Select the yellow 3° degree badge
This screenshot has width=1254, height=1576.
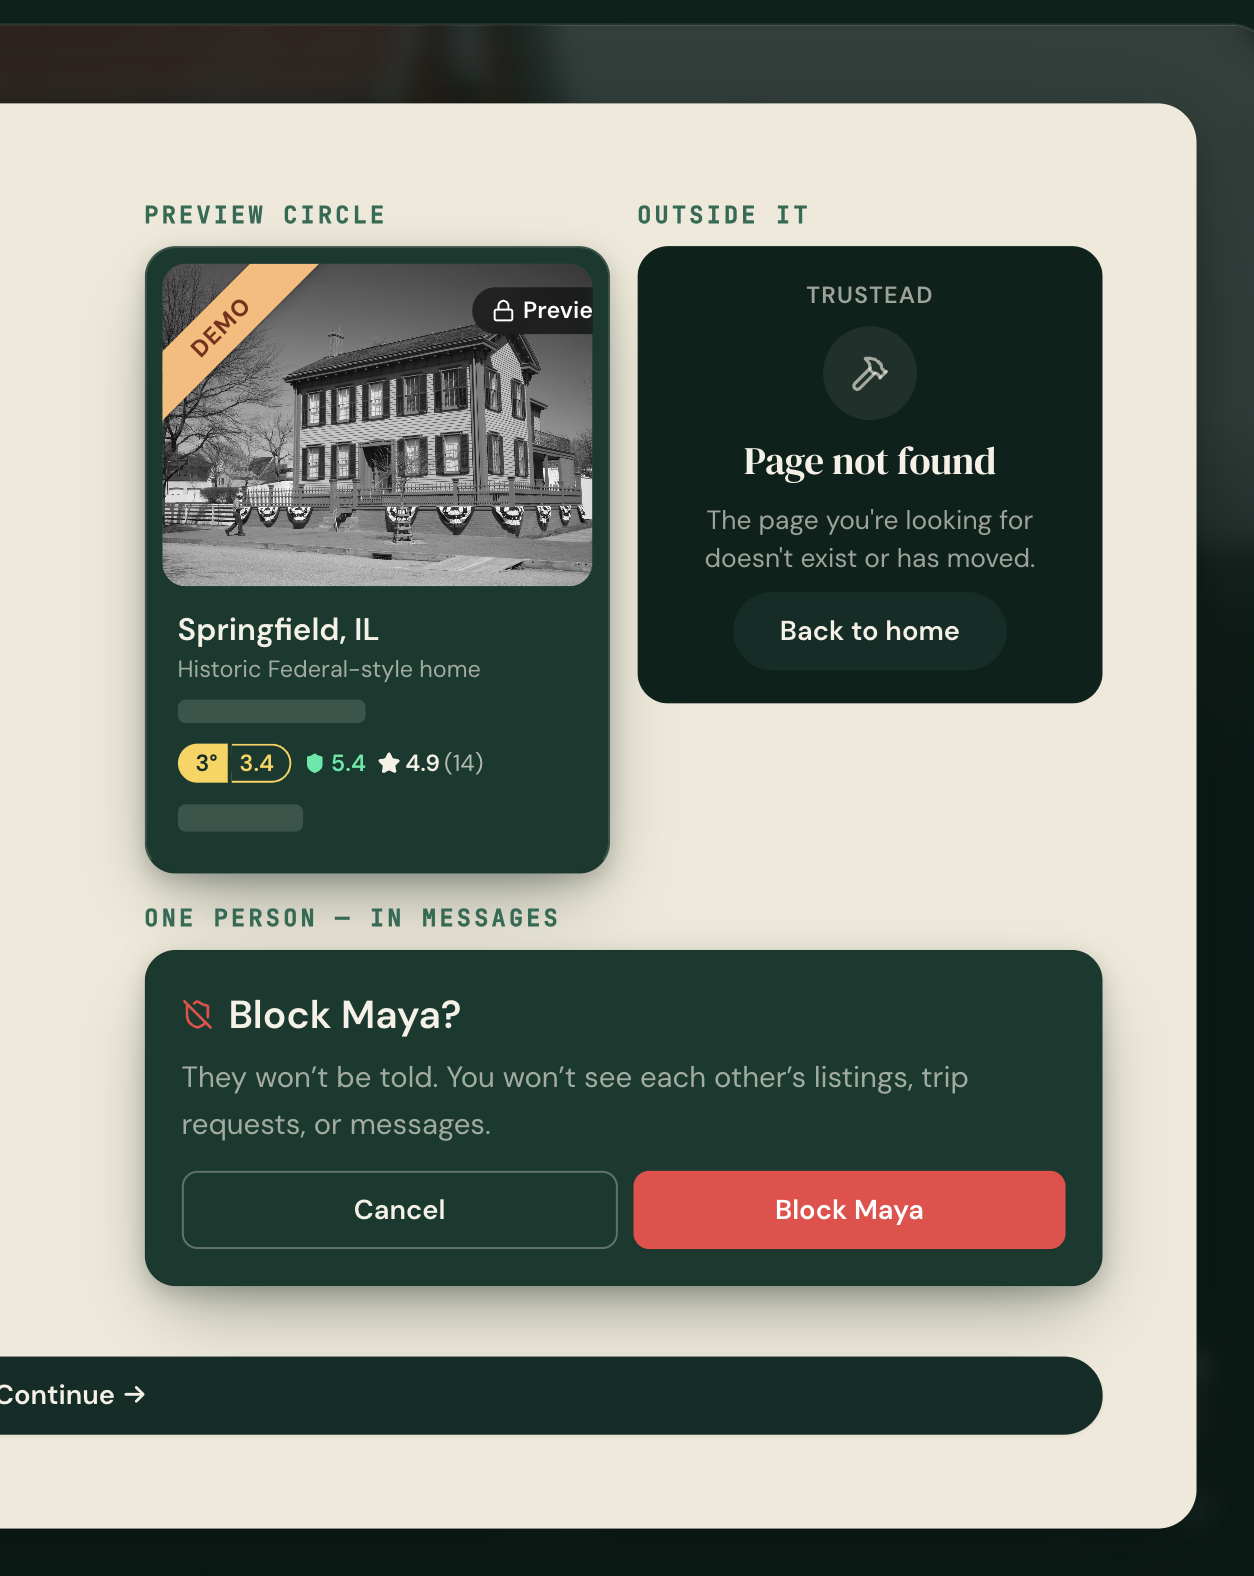pos(204,763)
